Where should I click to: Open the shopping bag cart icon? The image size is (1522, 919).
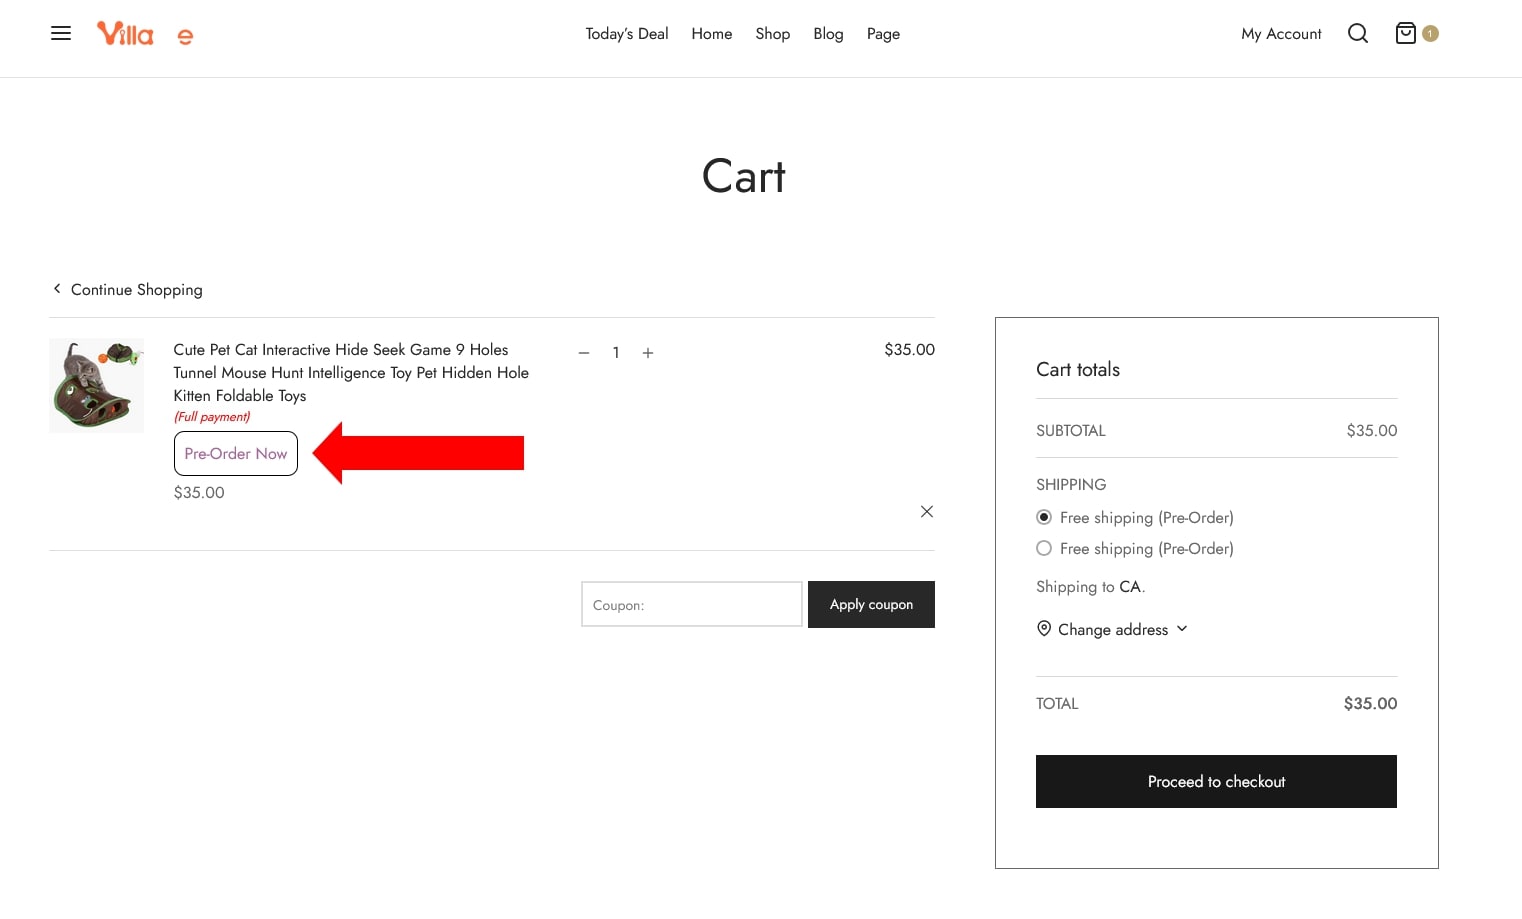tap(1405, 33)
